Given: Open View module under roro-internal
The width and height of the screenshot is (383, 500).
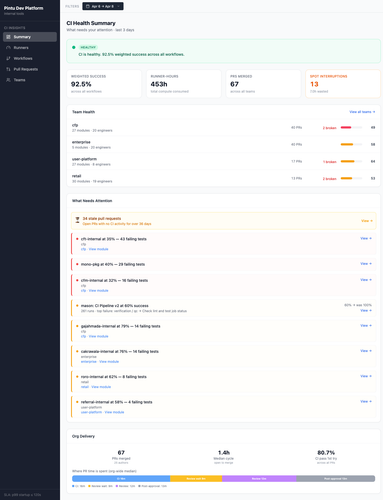Looking at the screenshot, I should coord(101,387).
